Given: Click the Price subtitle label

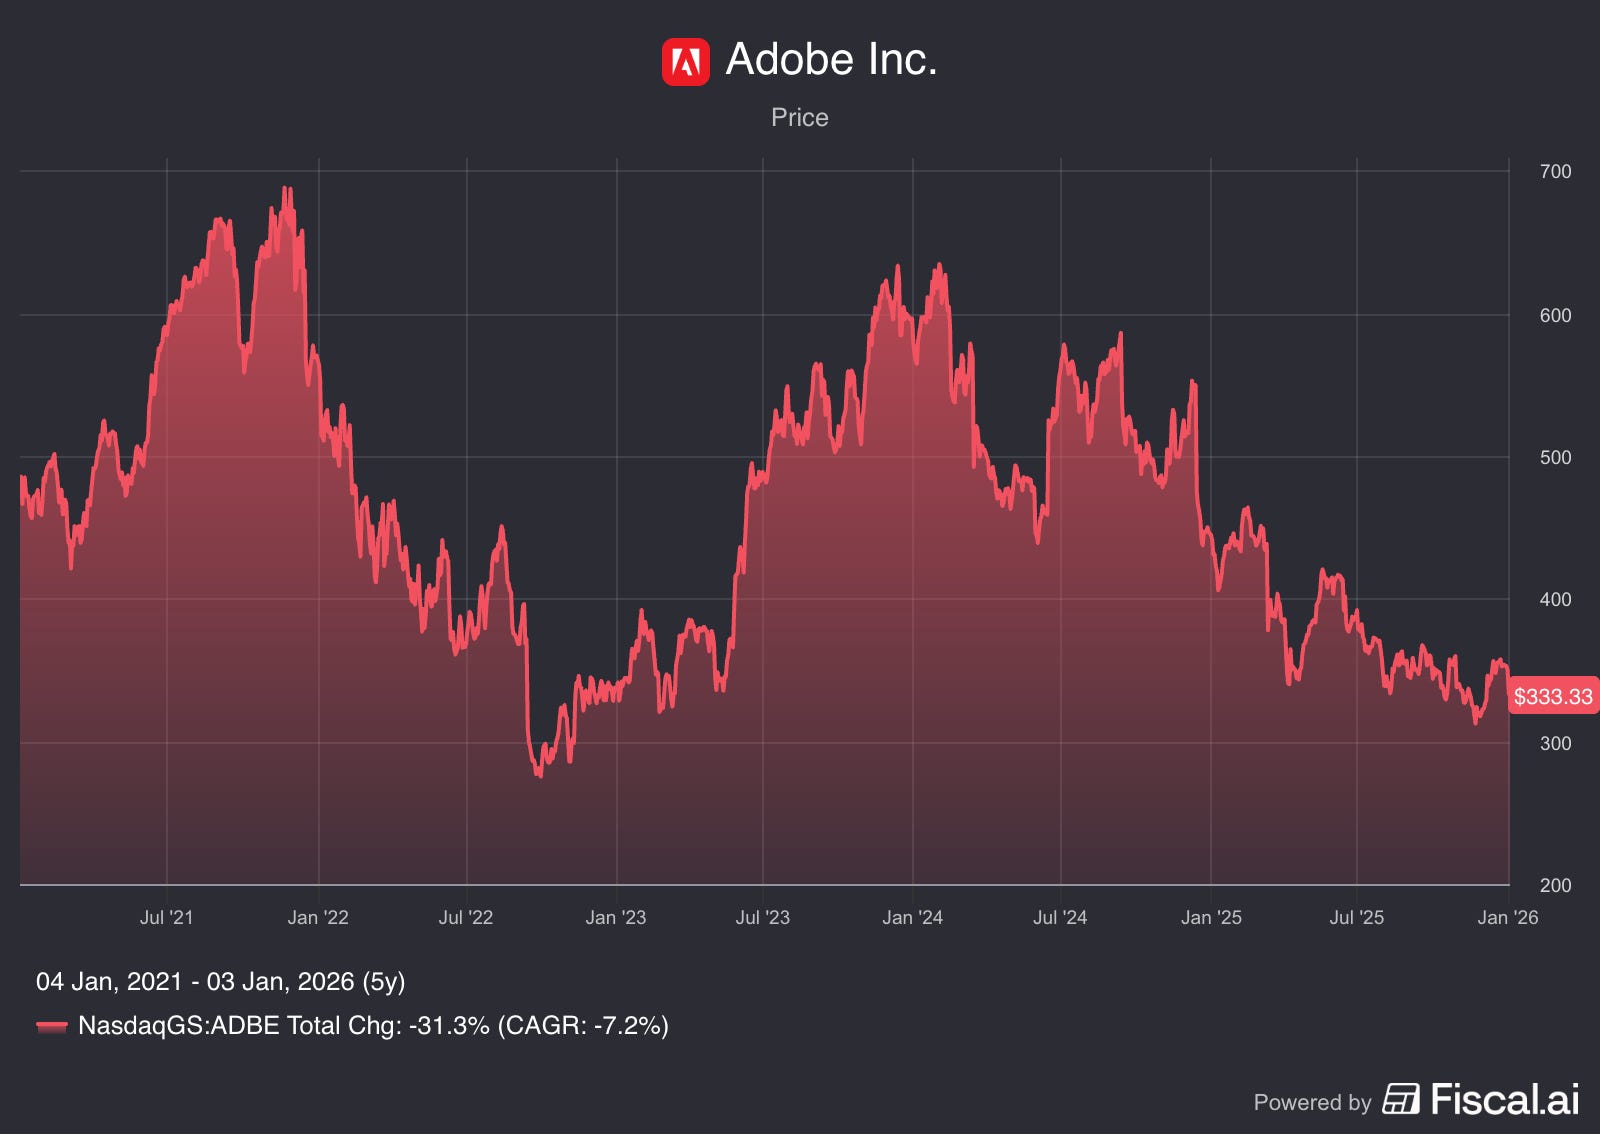Looking at the screenshot, I should (x=800, y=117).
